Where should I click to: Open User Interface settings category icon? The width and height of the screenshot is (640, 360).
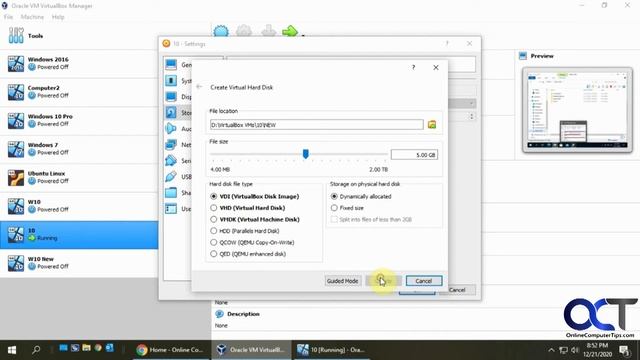pyautogui.click(x=171, y=209)
